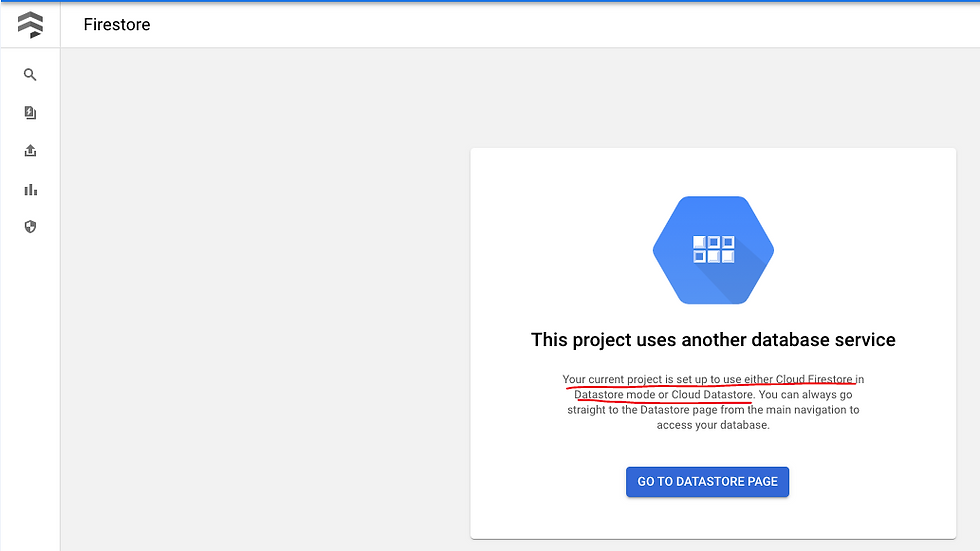The height and width of the screenshot is (551, 980).
Task: Click the blue hexagon Datastore icon
Action: pos(713,250)
